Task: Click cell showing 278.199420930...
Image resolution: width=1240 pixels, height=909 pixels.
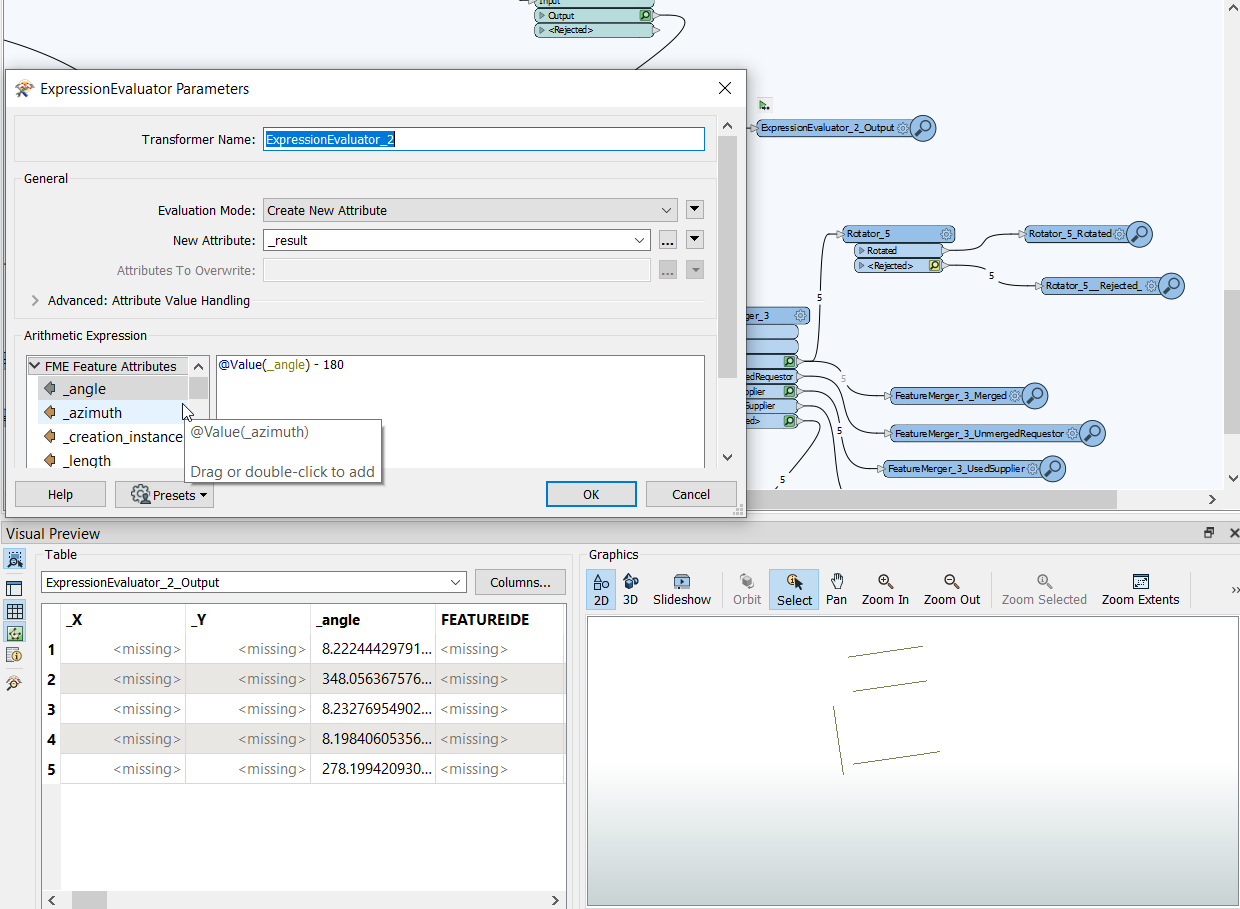Action: [373, 769]
